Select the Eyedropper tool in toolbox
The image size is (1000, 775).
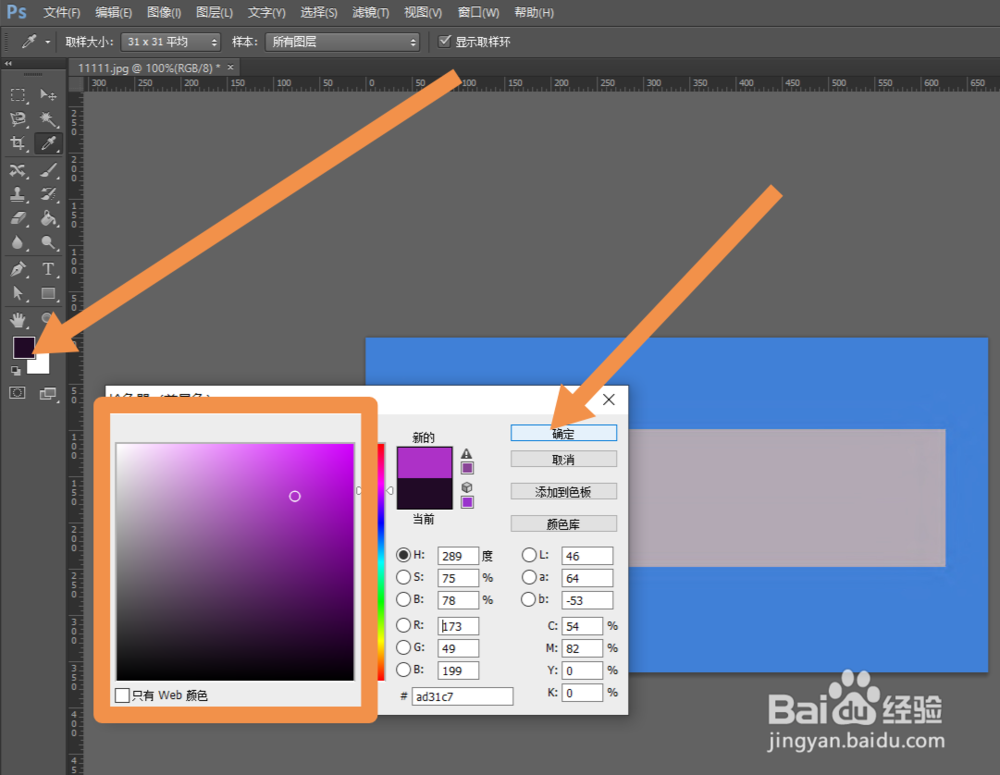pyautogui.click(x=48, y=144)
